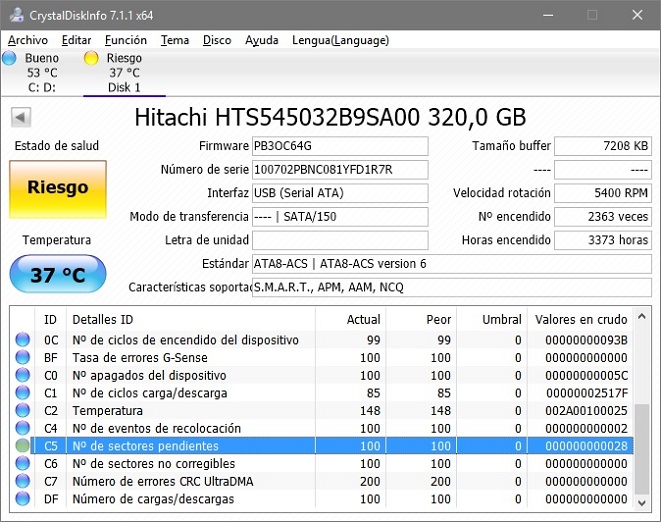Open the Lengua(Language) menu
The width and height of the screenshot is (661, 522).
340,40
